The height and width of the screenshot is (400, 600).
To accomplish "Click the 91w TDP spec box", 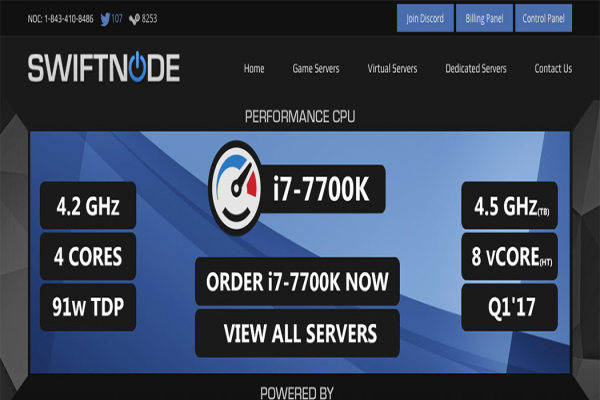I will click(x=88, y=307).
